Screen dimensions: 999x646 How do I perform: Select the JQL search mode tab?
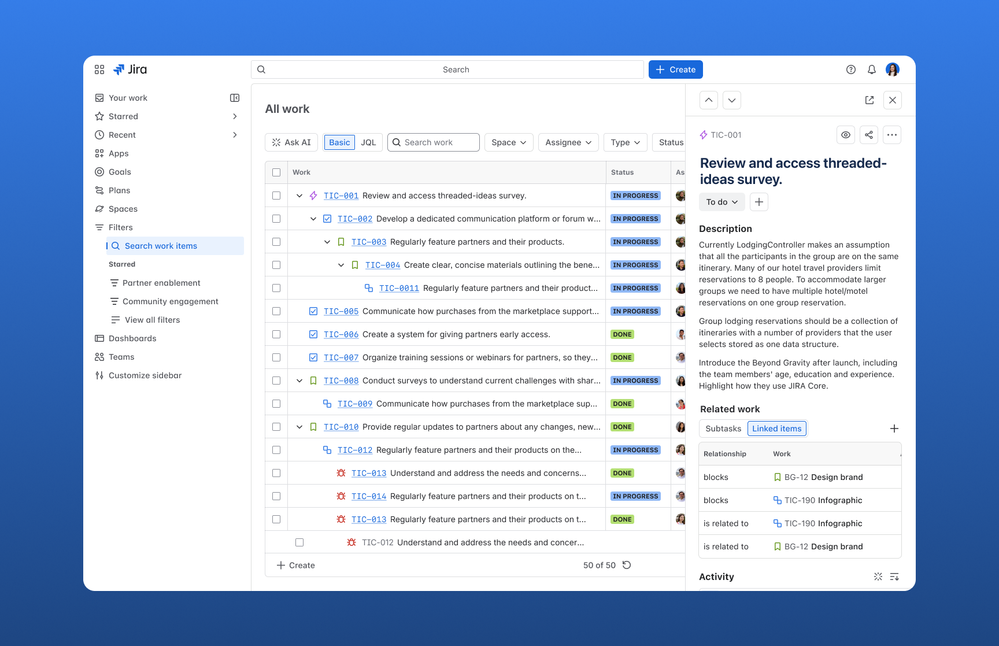[x=368, y=142]
